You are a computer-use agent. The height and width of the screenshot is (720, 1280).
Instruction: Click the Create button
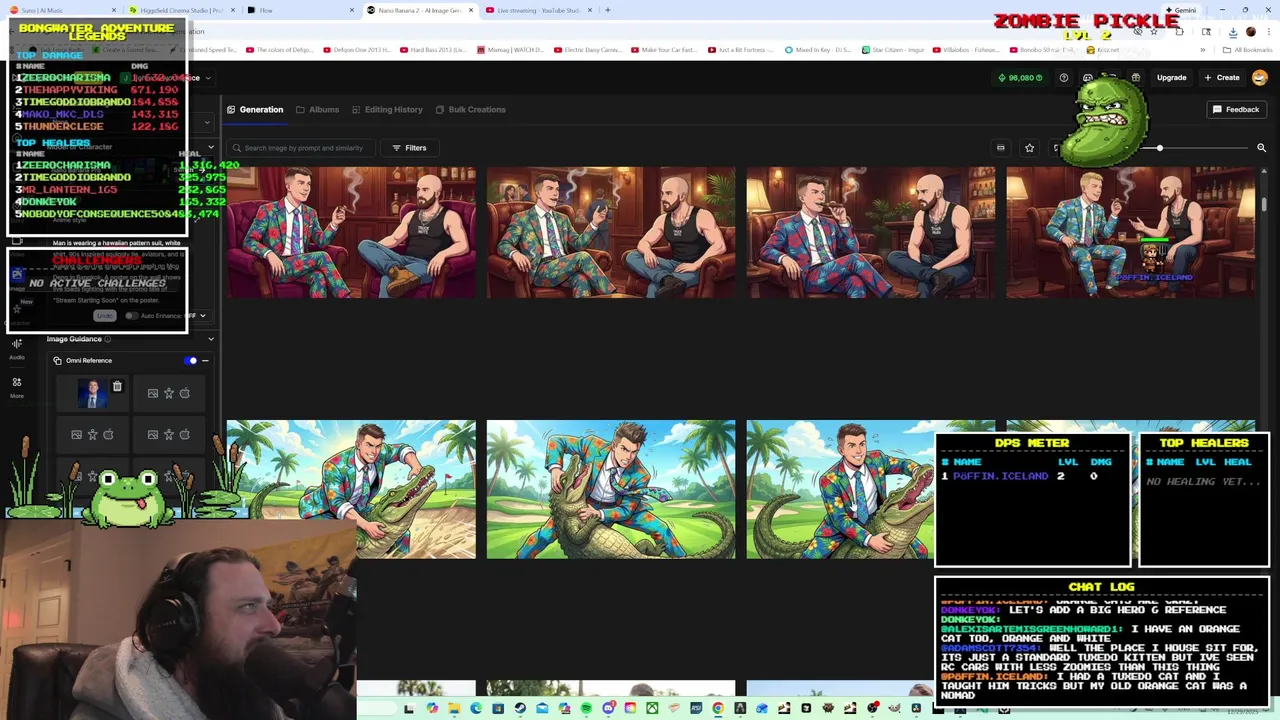click(x=1221, y=77)
